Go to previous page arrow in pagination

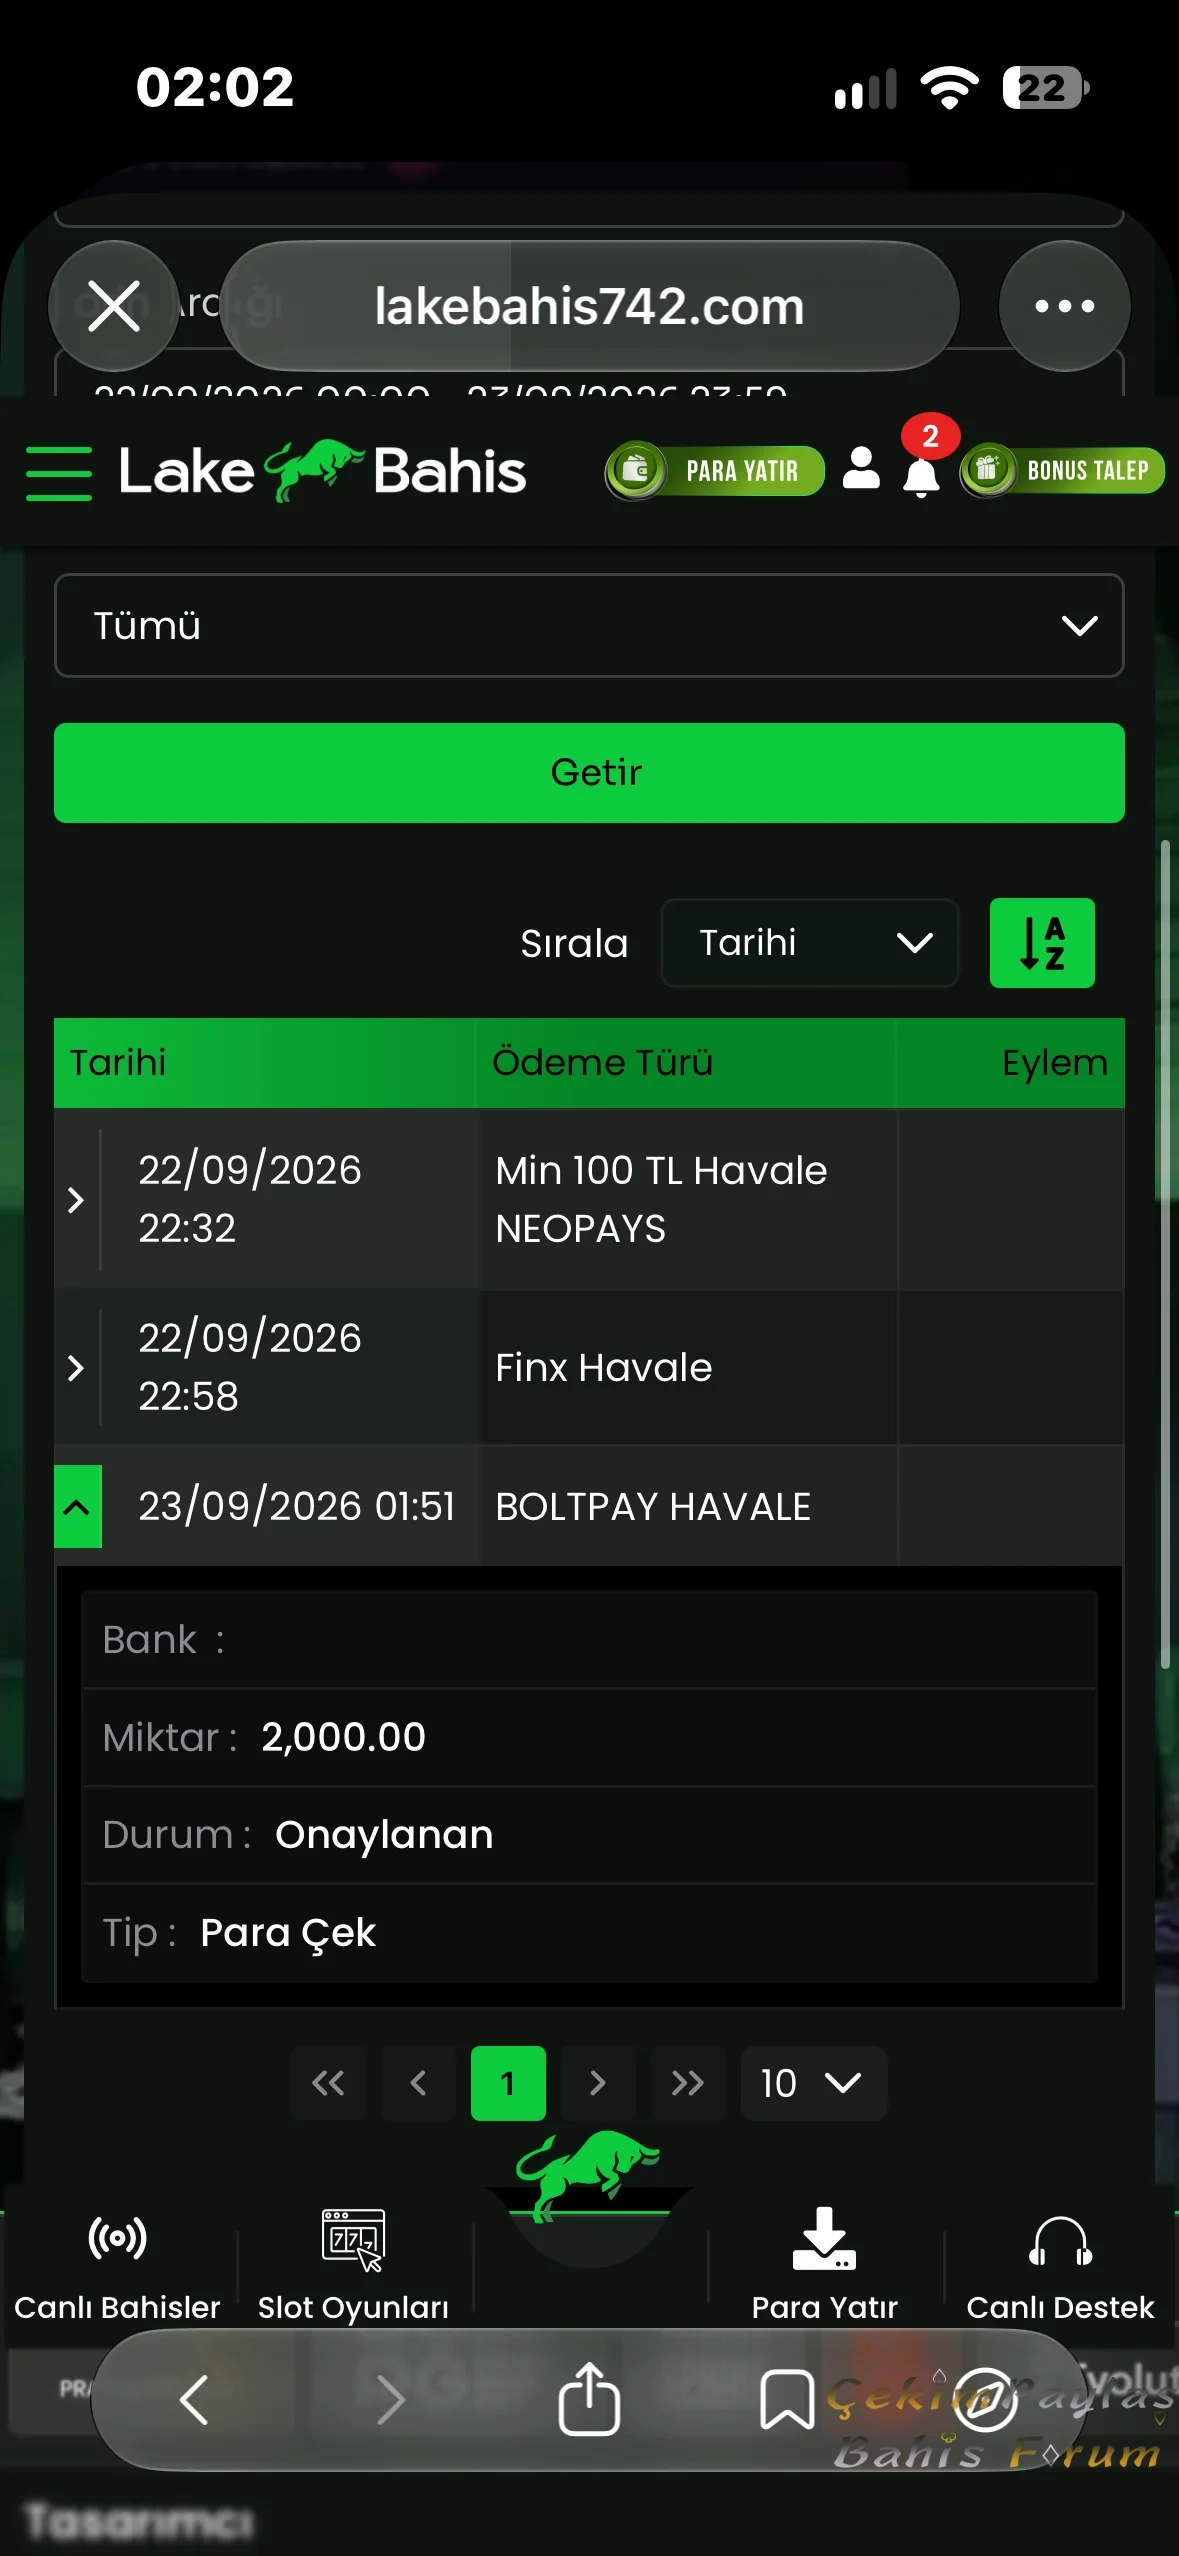pos(418,2083)
